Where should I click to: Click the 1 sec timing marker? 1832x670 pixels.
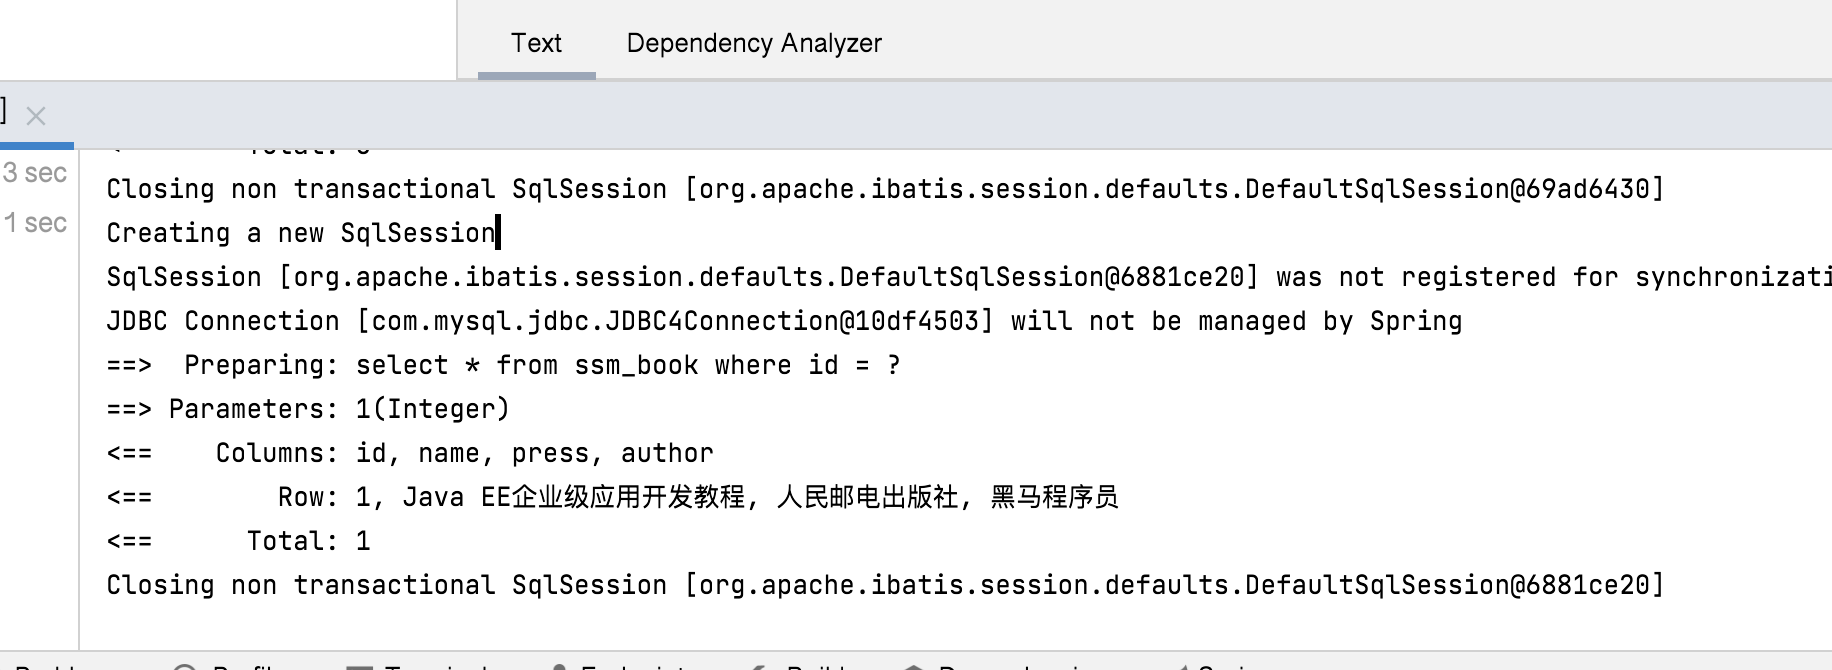pyautogui.click(x=35, y=222)
